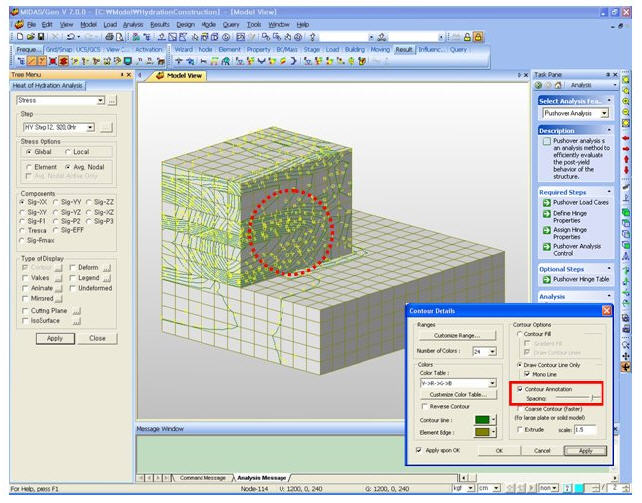Image resolution: width=642 pixels, height=503 pixels.
Task: Open the Results menu
Action: (159, 22)
